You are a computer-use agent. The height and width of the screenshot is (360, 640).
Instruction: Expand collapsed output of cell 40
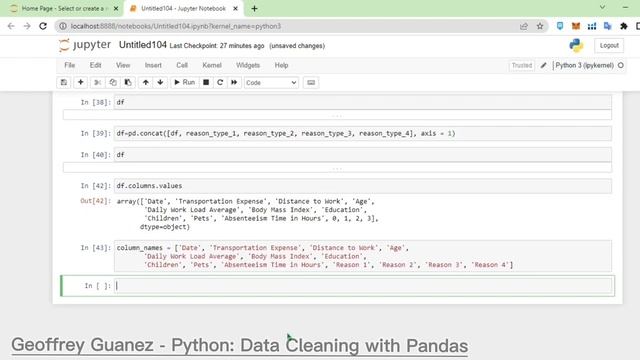[337, 168]
